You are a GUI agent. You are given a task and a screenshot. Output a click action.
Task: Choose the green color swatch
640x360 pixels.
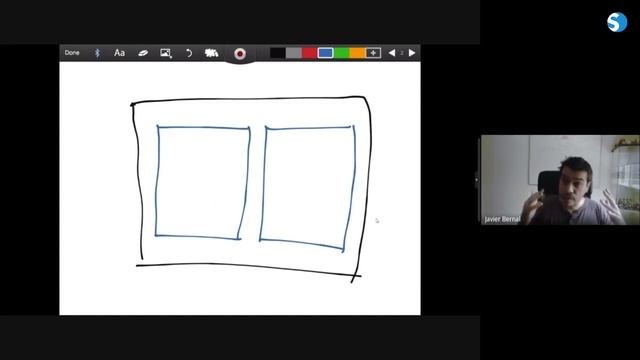coord(341,53)
